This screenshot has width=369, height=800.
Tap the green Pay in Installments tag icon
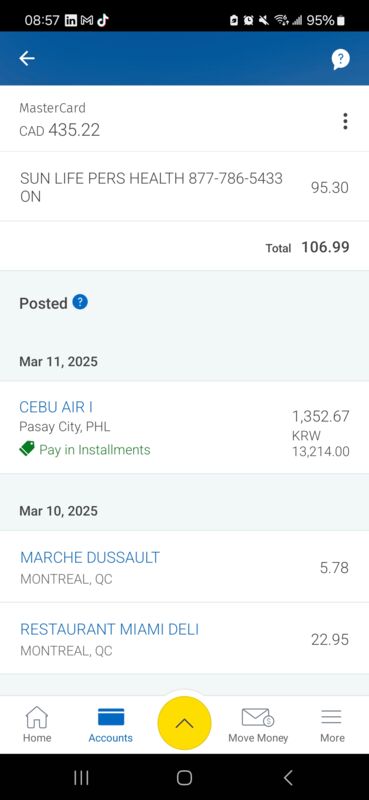(27, 449)
